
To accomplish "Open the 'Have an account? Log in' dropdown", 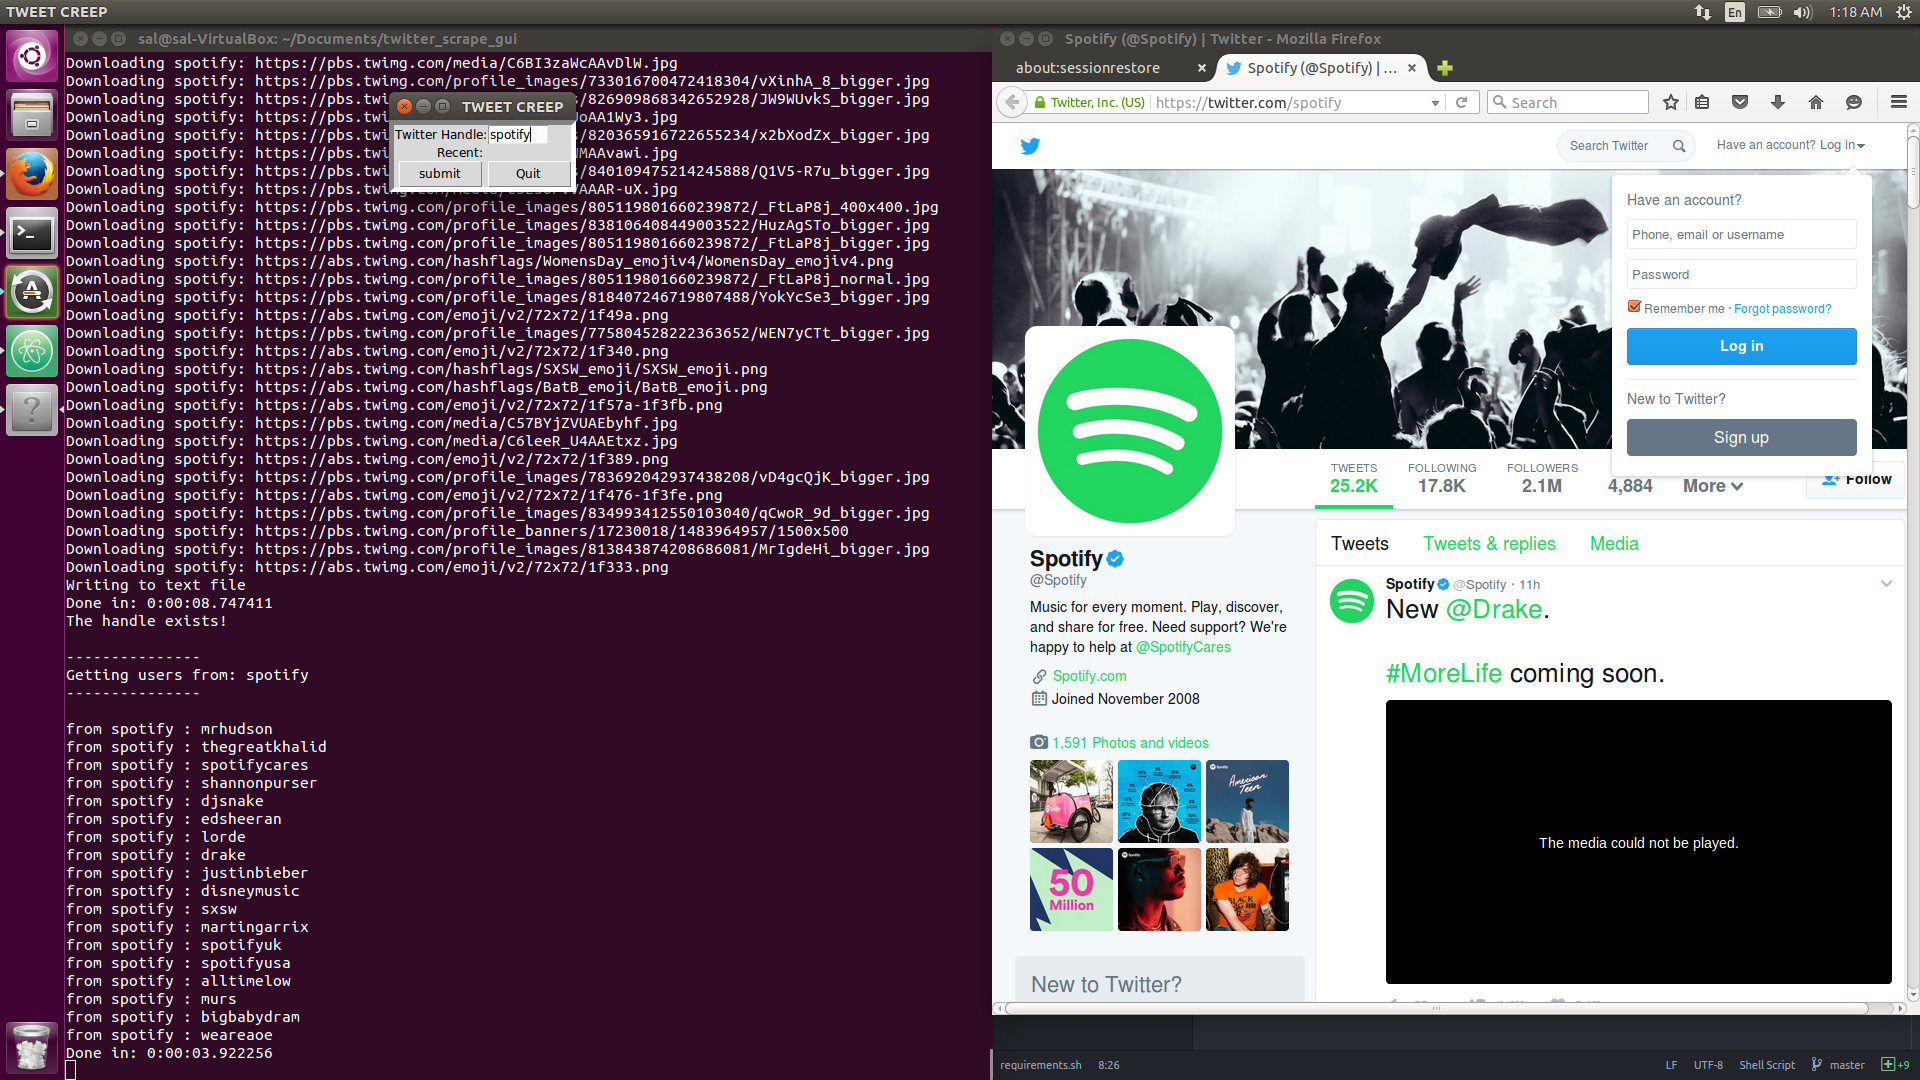I will point(1790,145).
